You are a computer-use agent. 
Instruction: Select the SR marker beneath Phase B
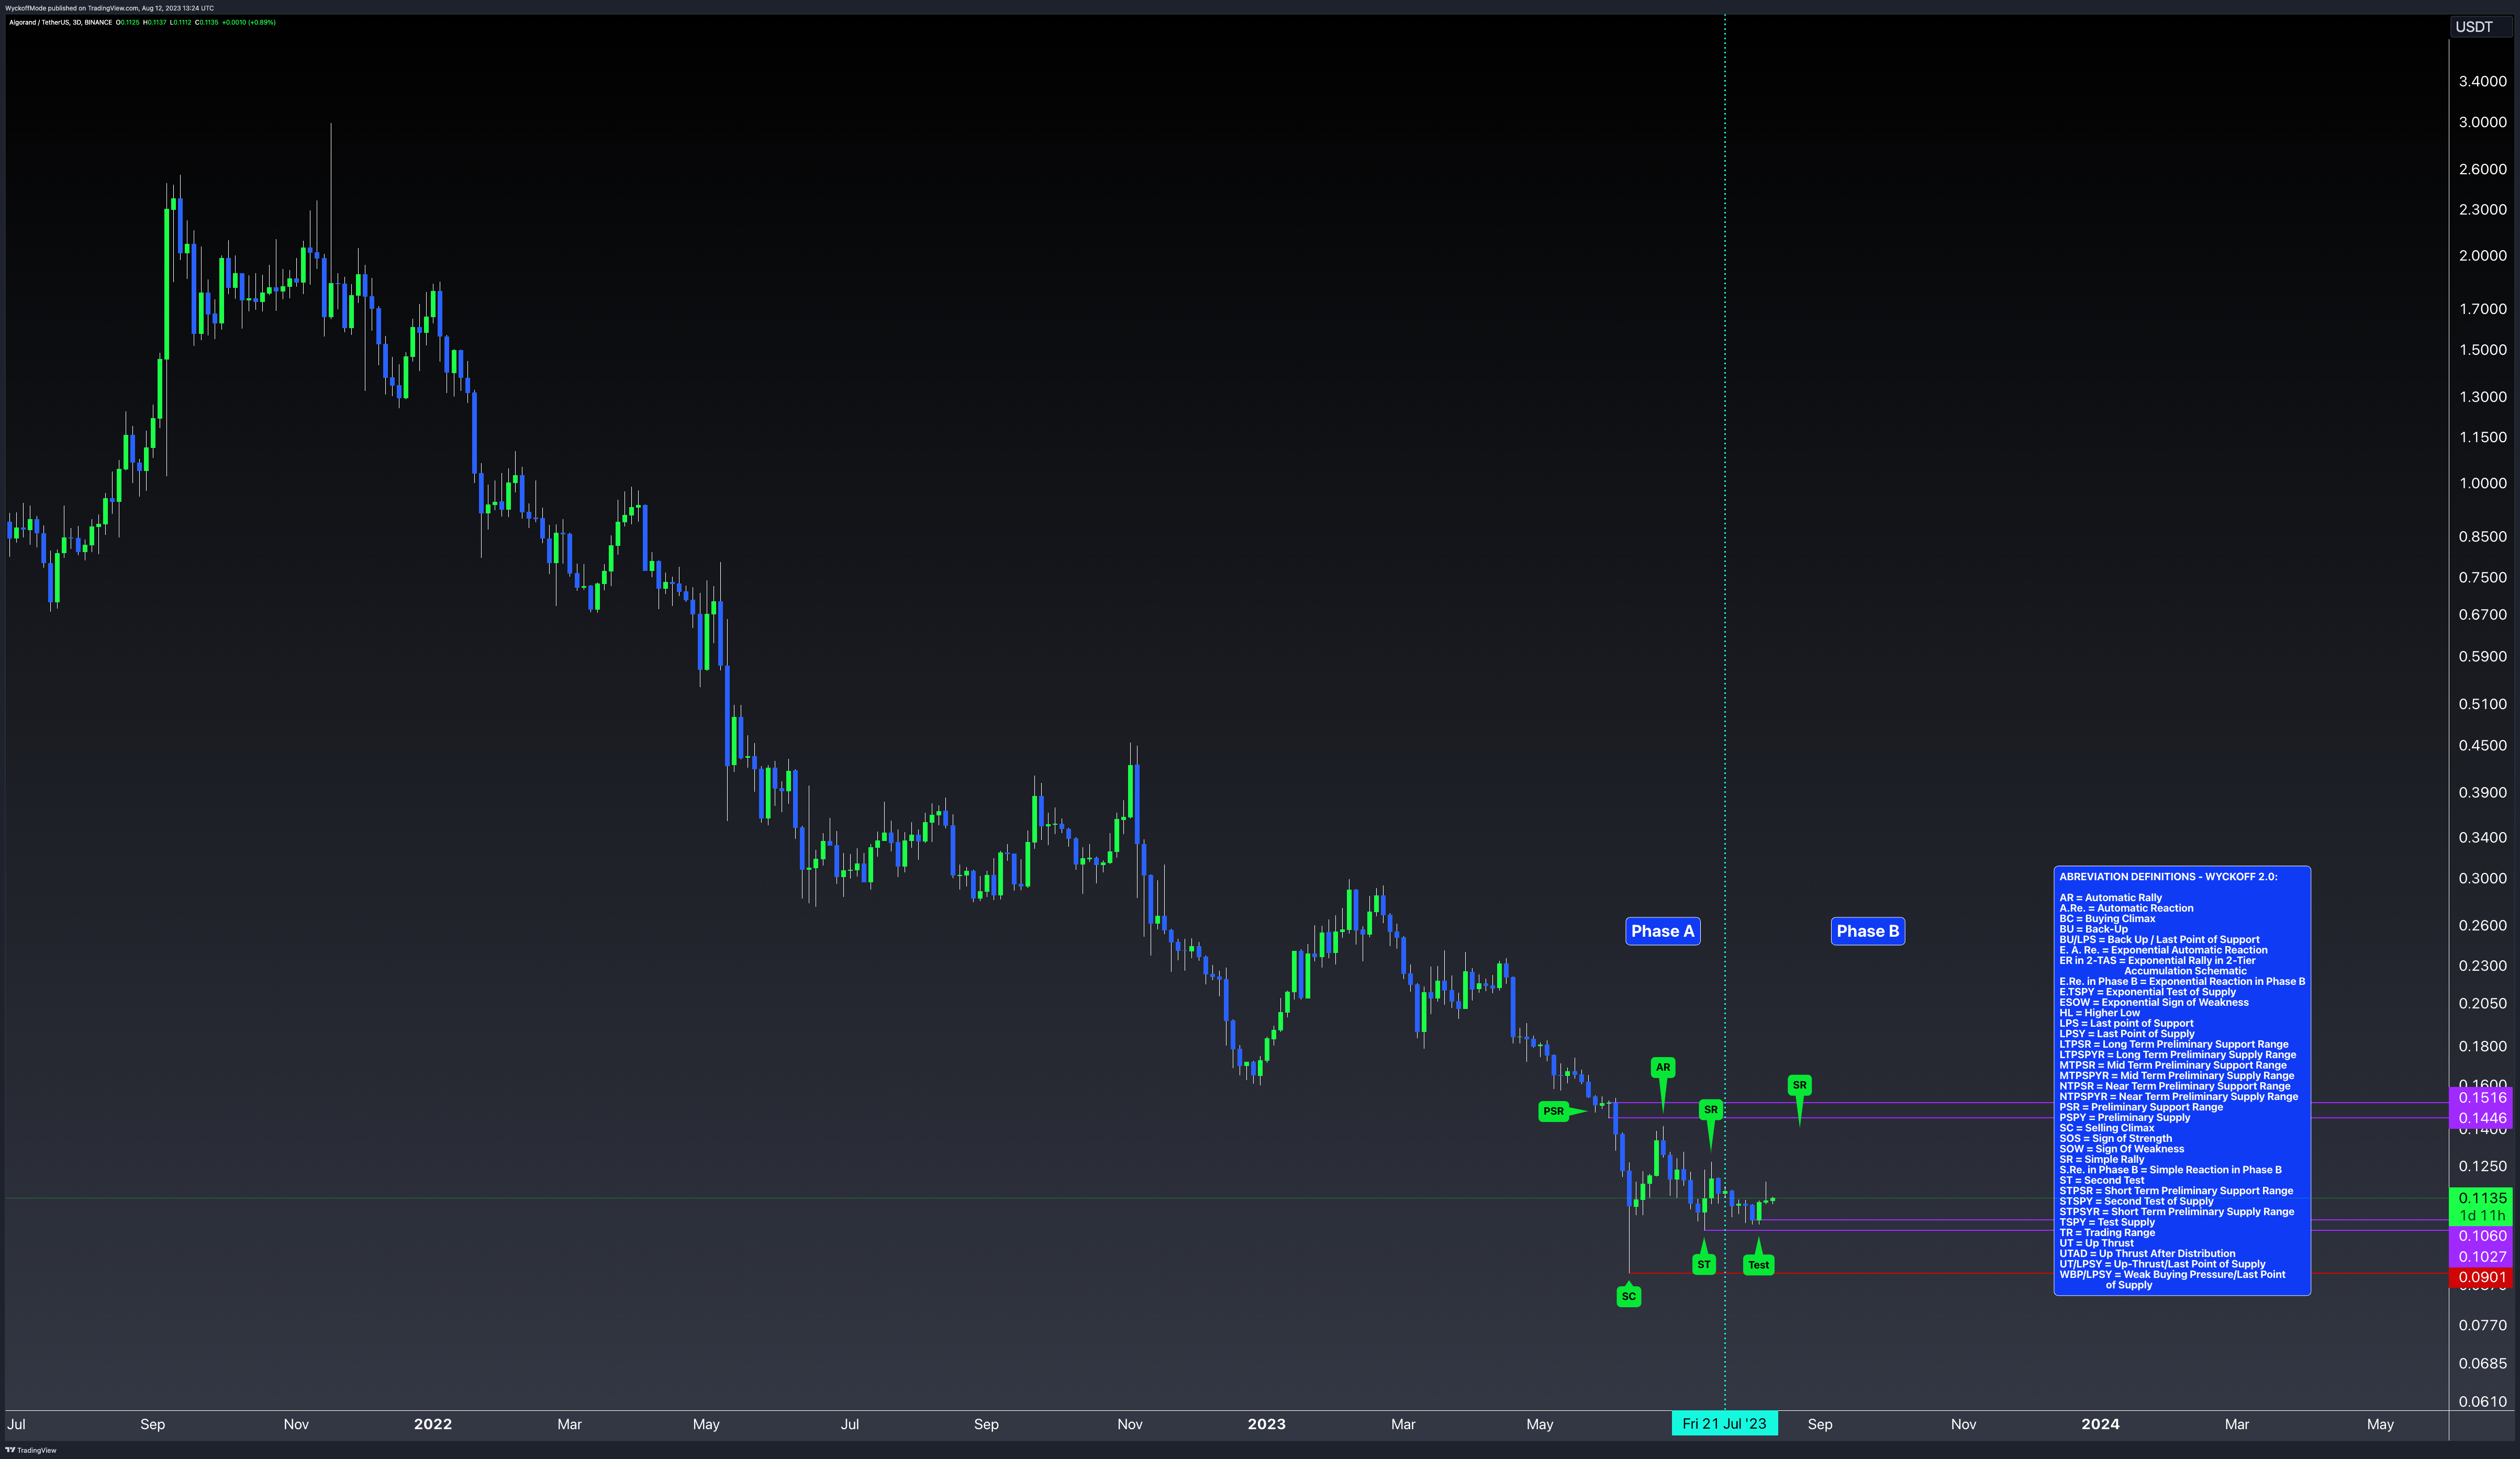pos(1800,1085)
